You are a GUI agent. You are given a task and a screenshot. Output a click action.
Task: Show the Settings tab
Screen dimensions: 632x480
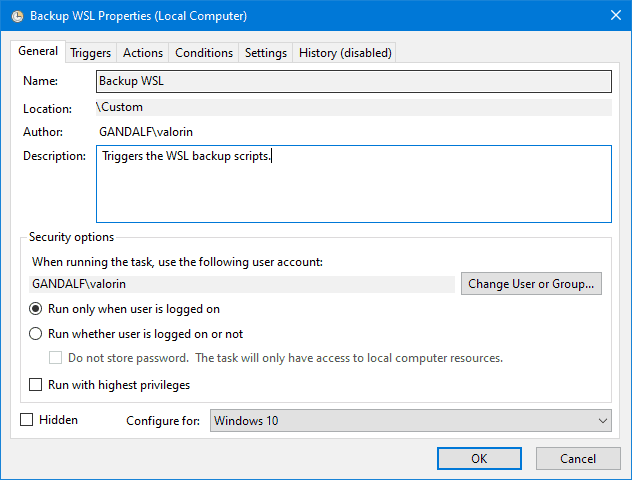coord(265,53)
